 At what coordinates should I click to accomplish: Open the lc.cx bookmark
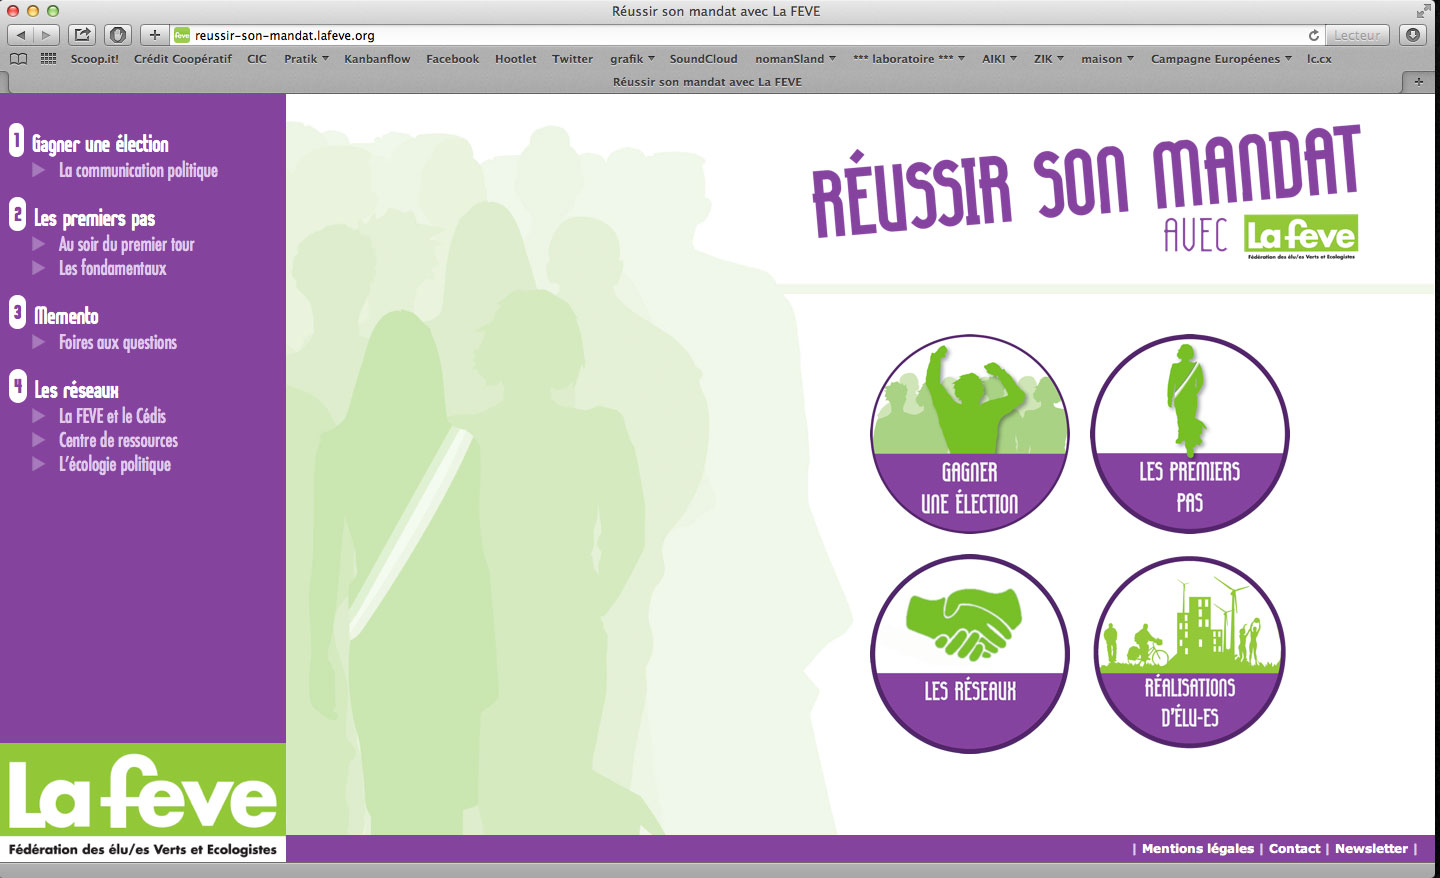[1319, 59]
